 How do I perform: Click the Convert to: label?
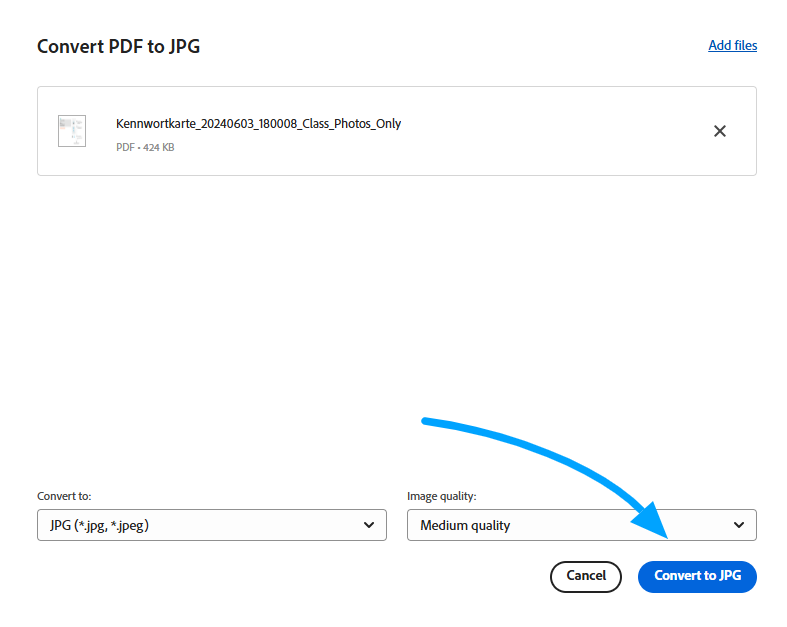[x=64, y=496]
